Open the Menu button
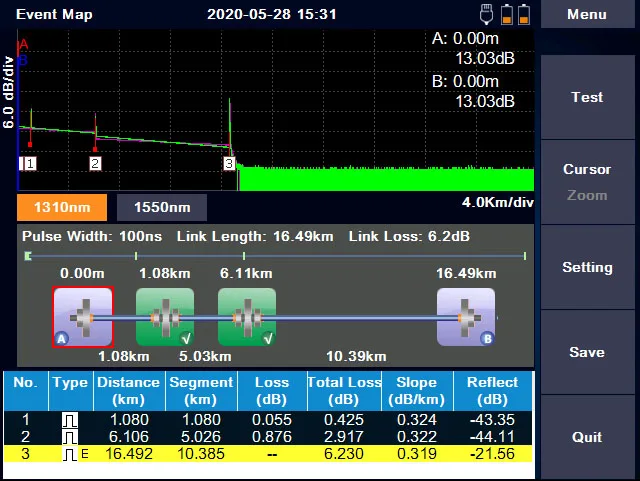This screenshot has height=481, width=640. tap(587, 15)
